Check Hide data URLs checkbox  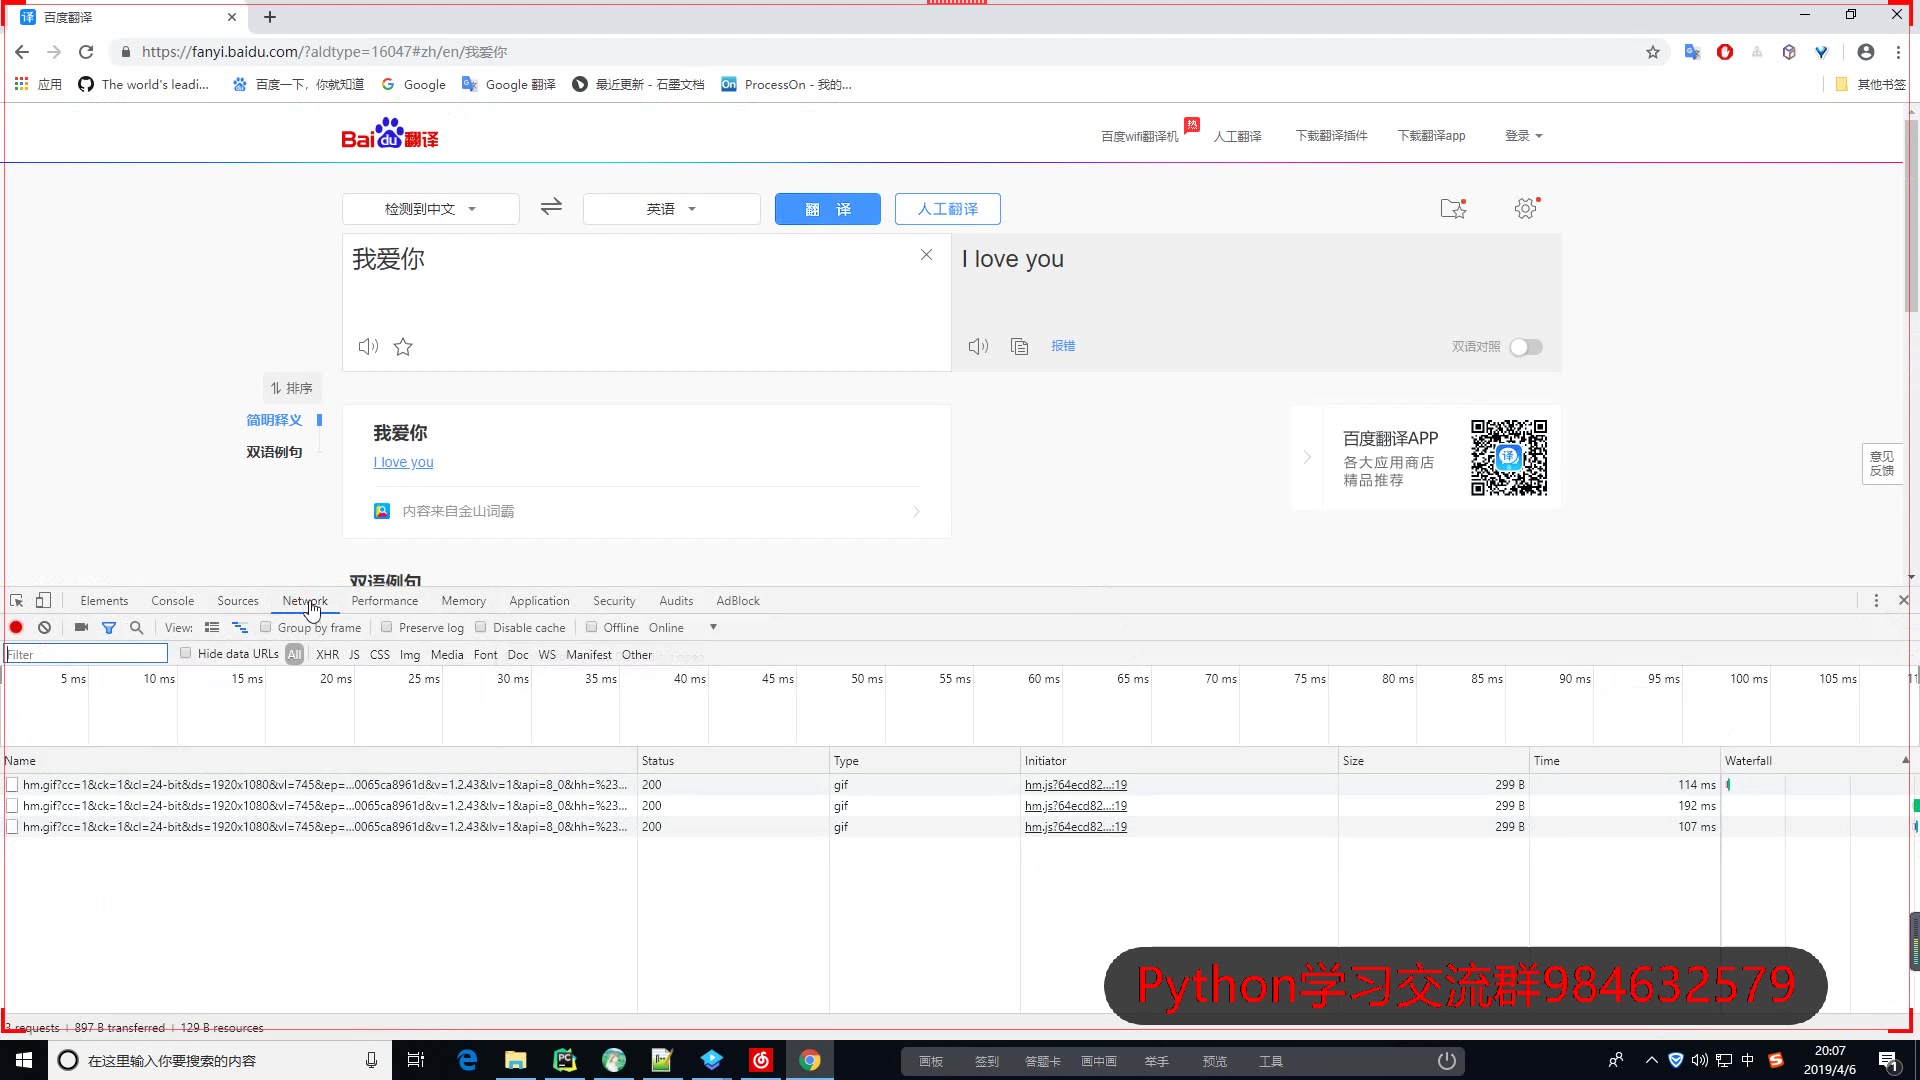(185, 653)
